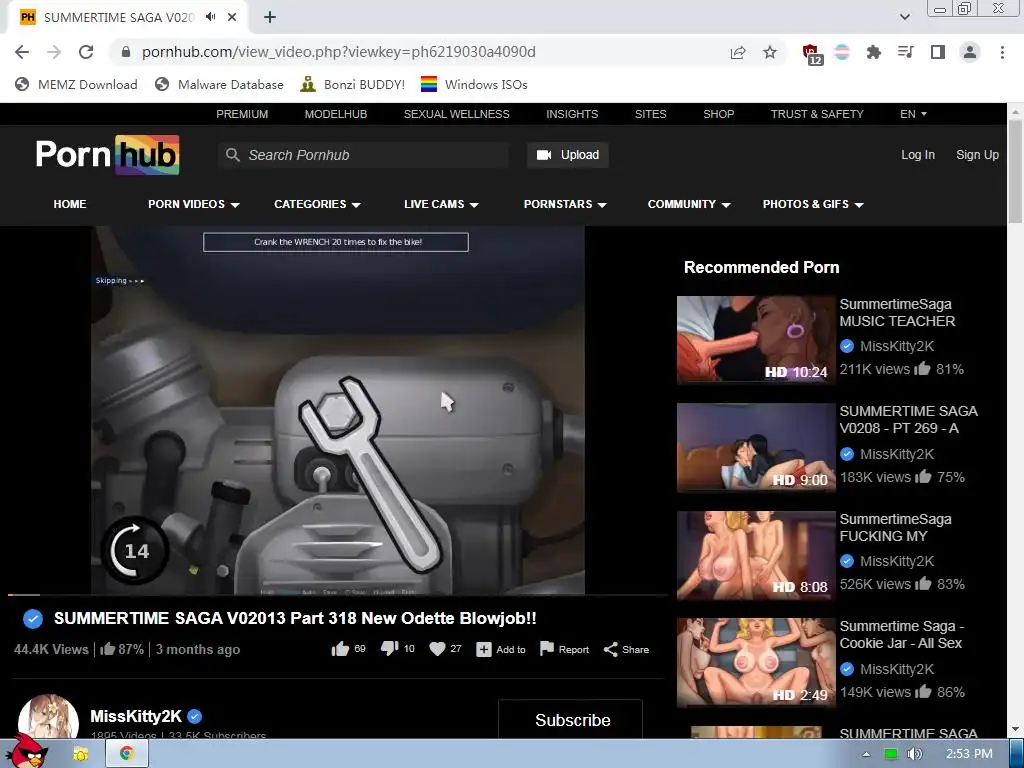The image size is (1024, 768).
Task: Click the site logo
Action: [x=108, y=155]
